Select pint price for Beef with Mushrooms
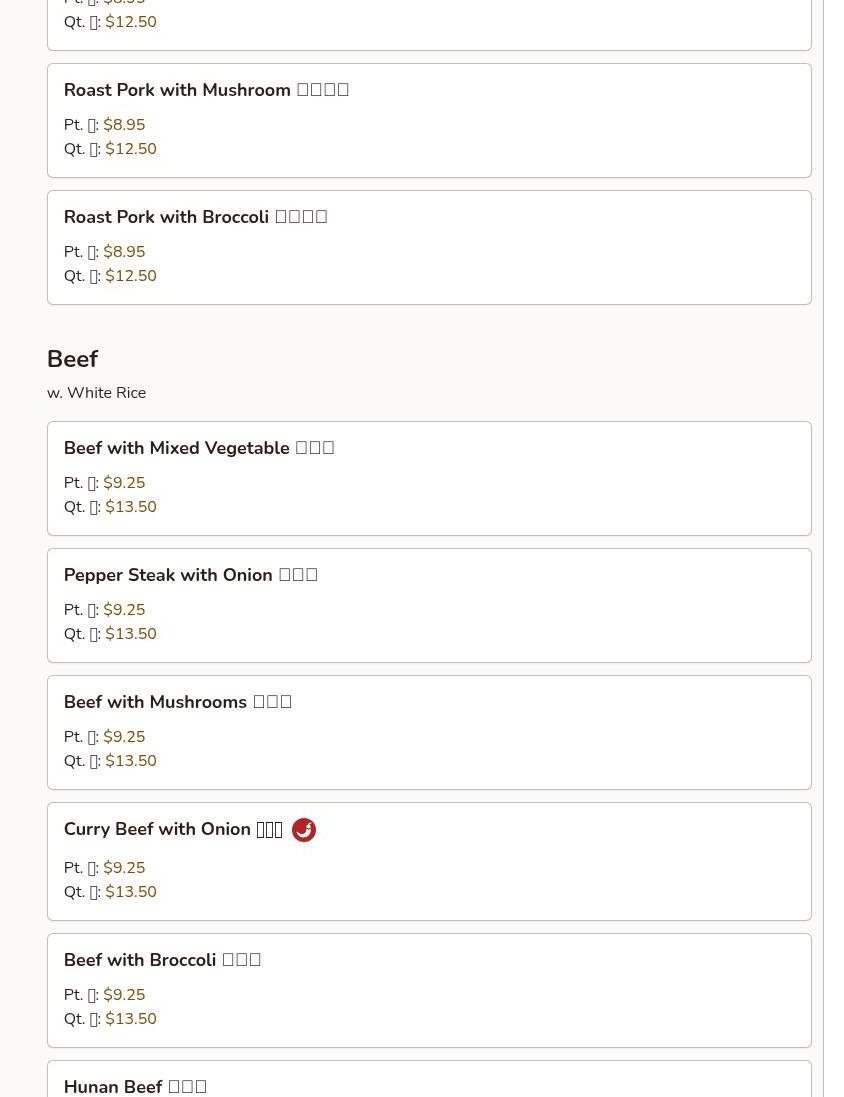The image size is (844, 1097). point(124,737)
